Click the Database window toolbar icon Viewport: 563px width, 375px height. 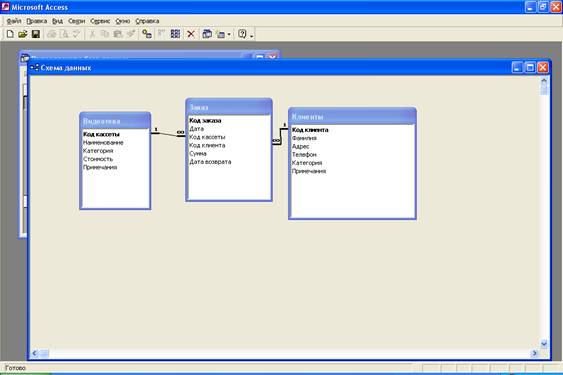(x=207, y=34)
